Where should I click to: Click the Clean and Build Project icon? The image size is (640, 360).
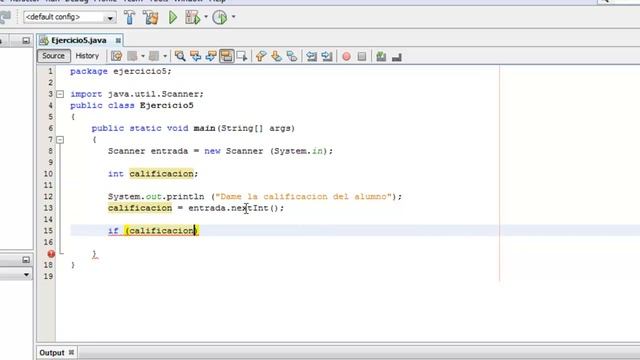coord(150,17)
